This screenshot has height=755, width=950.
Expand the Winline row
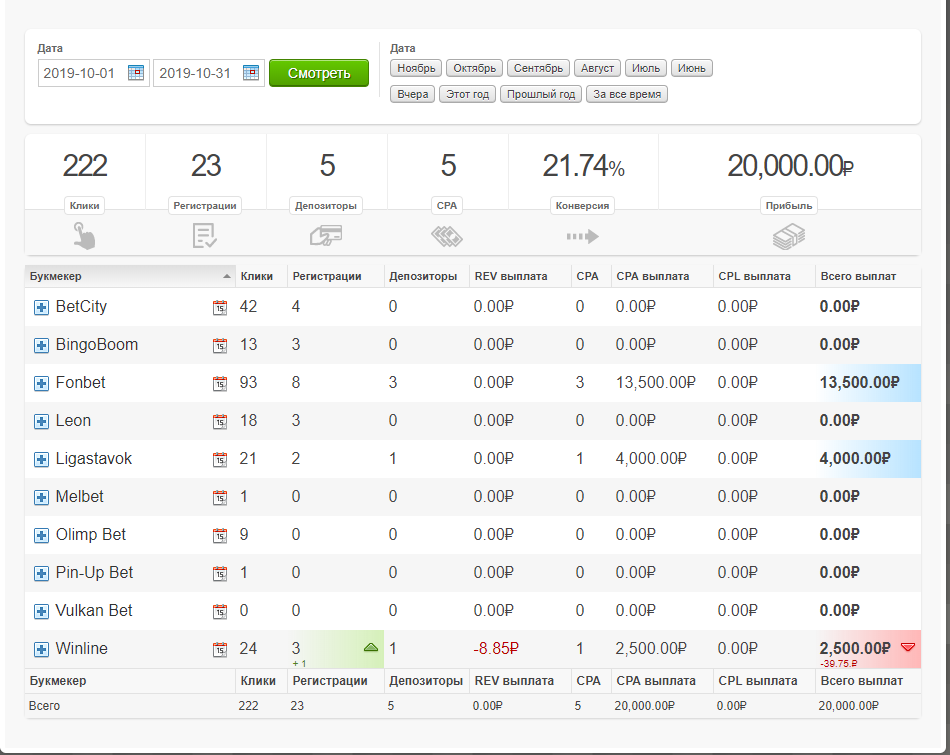pyautogui.click(x=41, y=650)
